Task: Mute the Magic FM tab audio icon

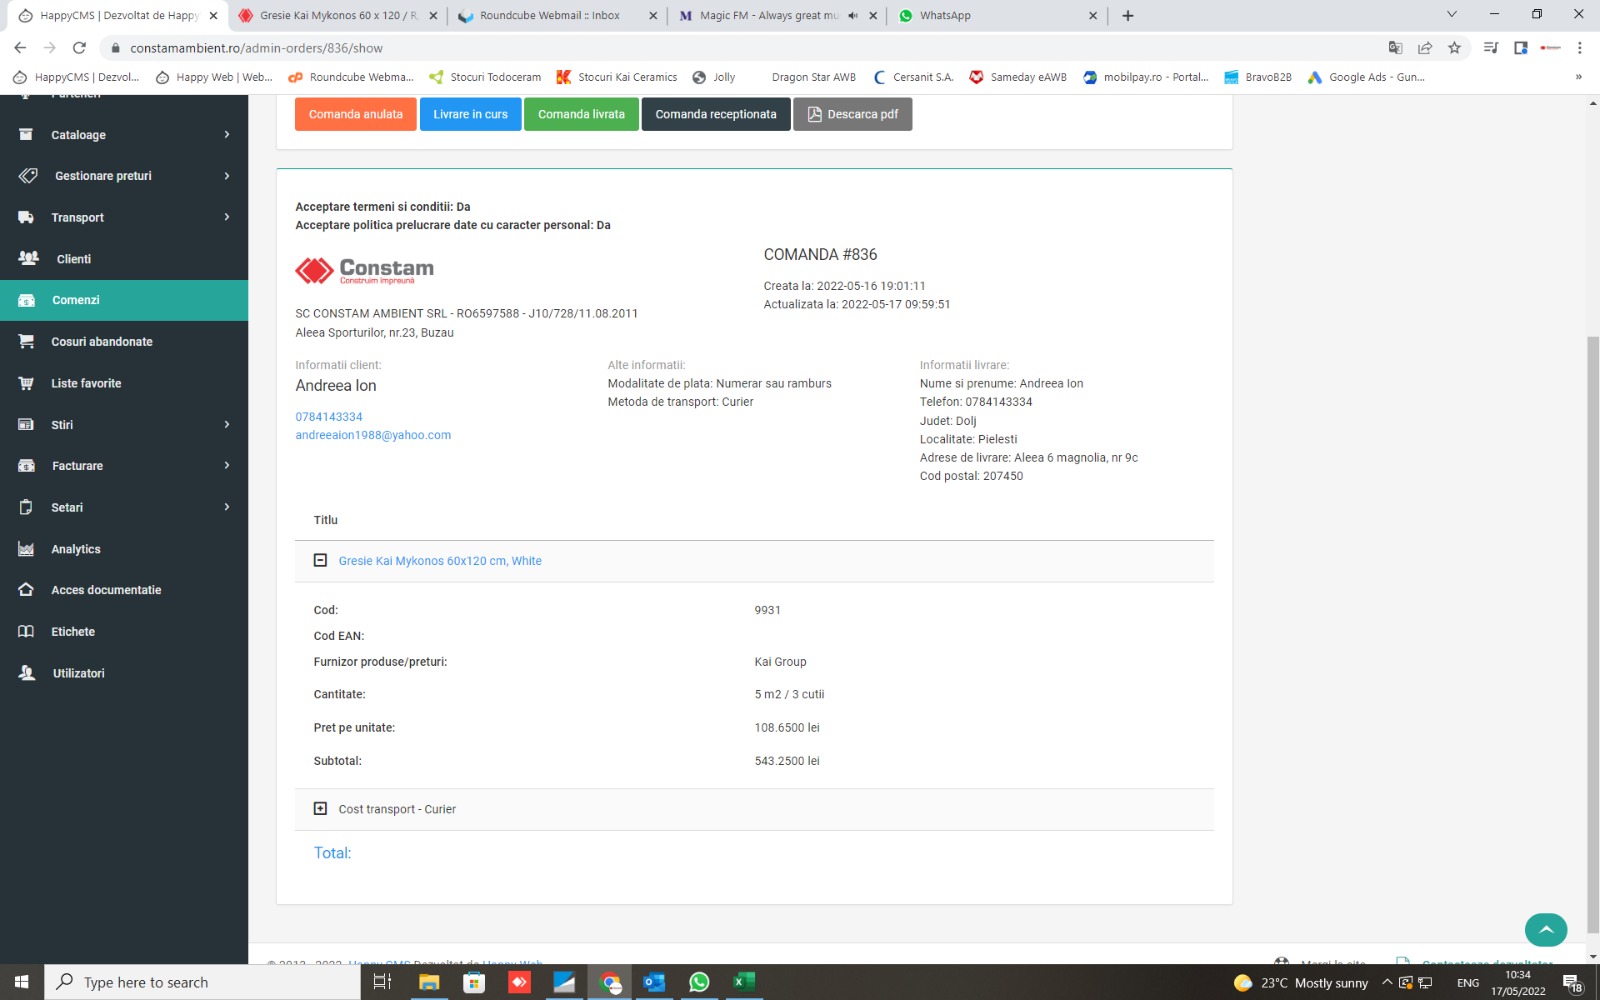Action: (853, 16)
